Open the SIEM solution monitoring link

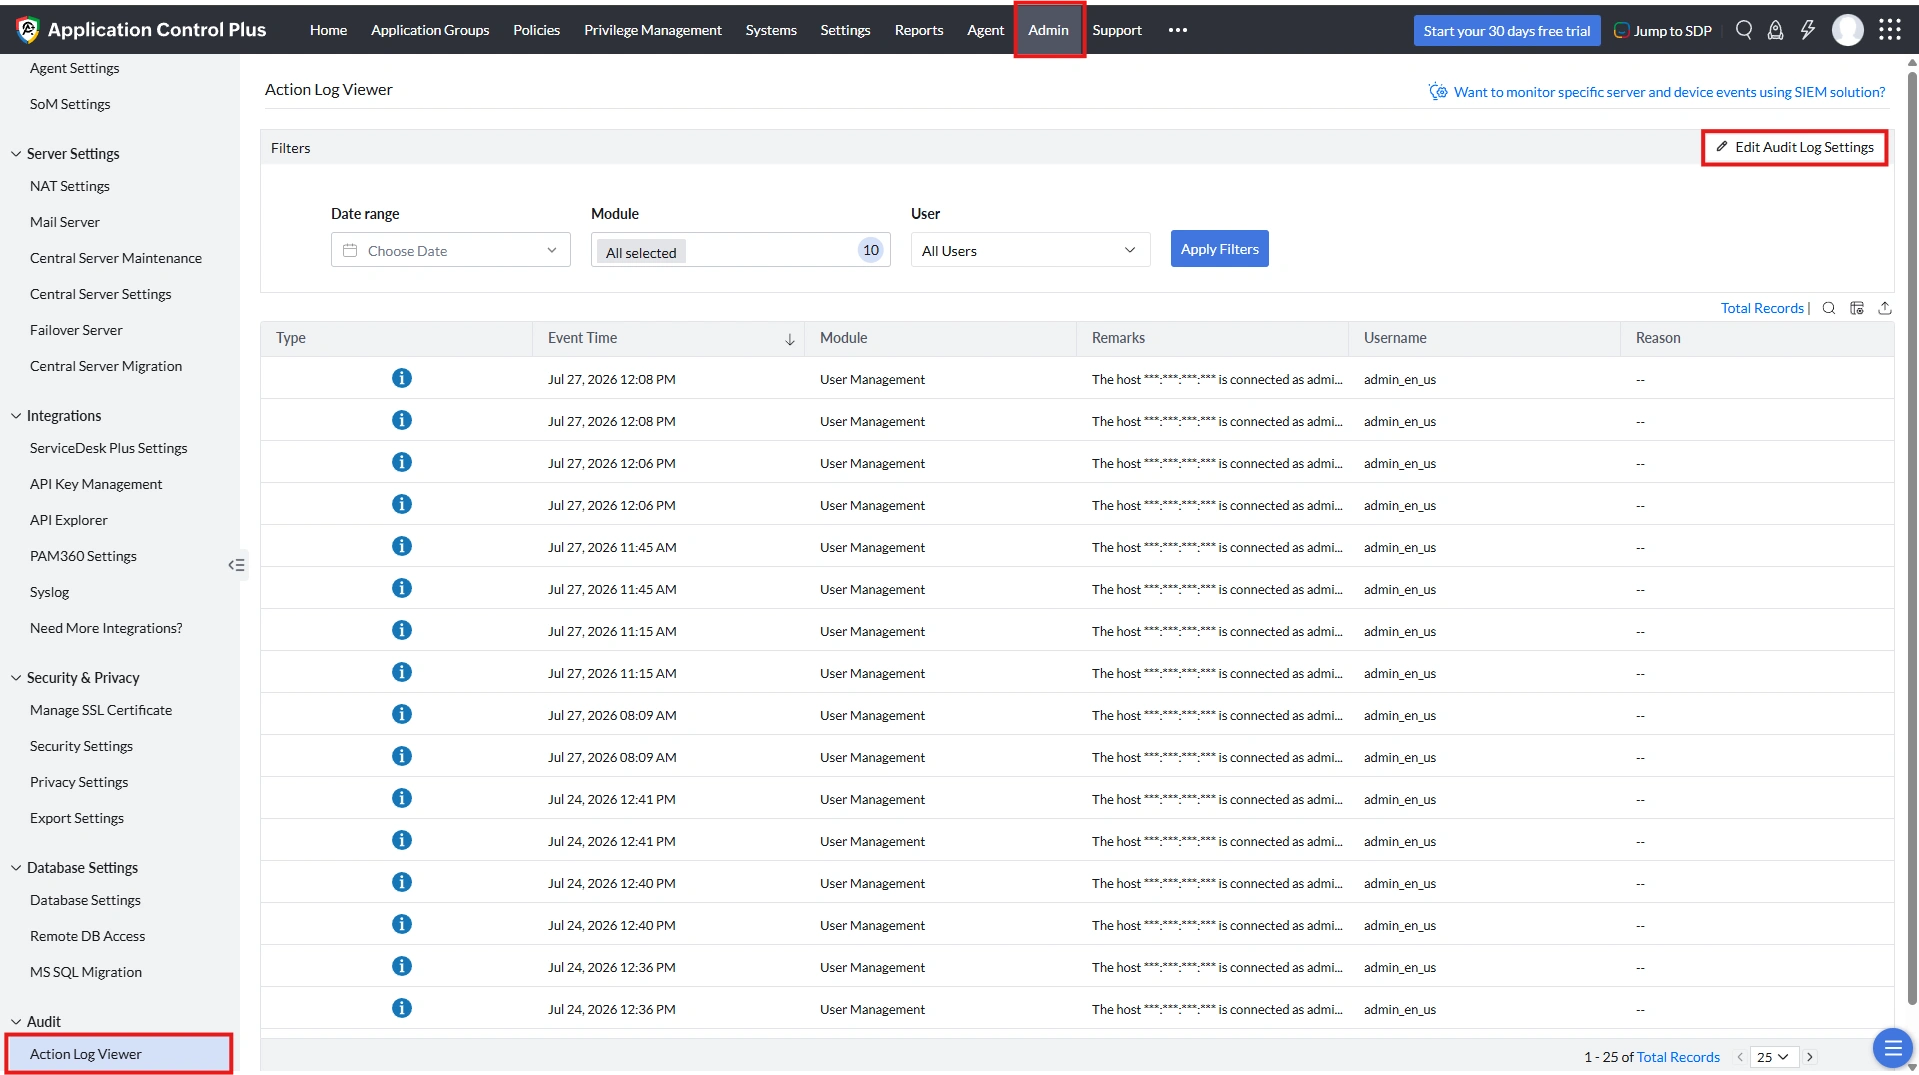pos(1669,92)
